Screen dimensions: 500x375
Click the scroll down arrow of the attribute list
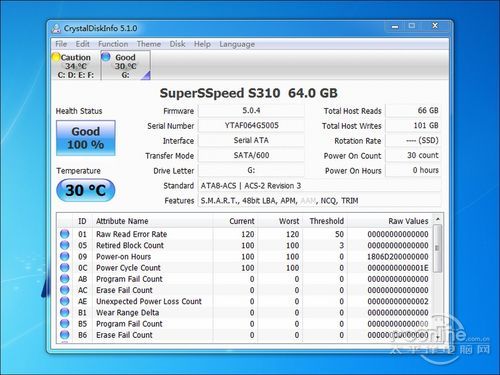438,337
